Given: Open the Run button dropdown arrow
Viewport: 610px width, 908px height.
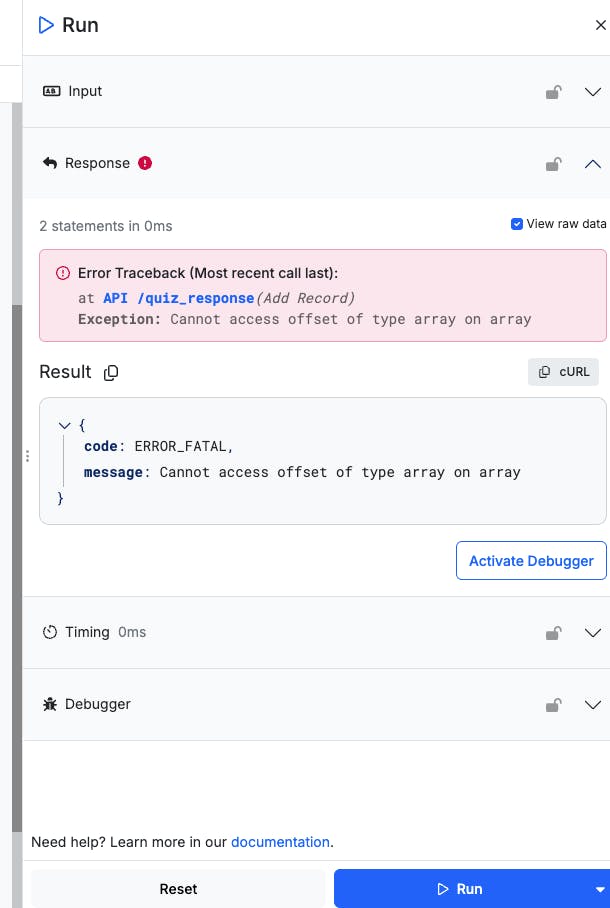Looking at the screenshot, I should coord(600,889).
